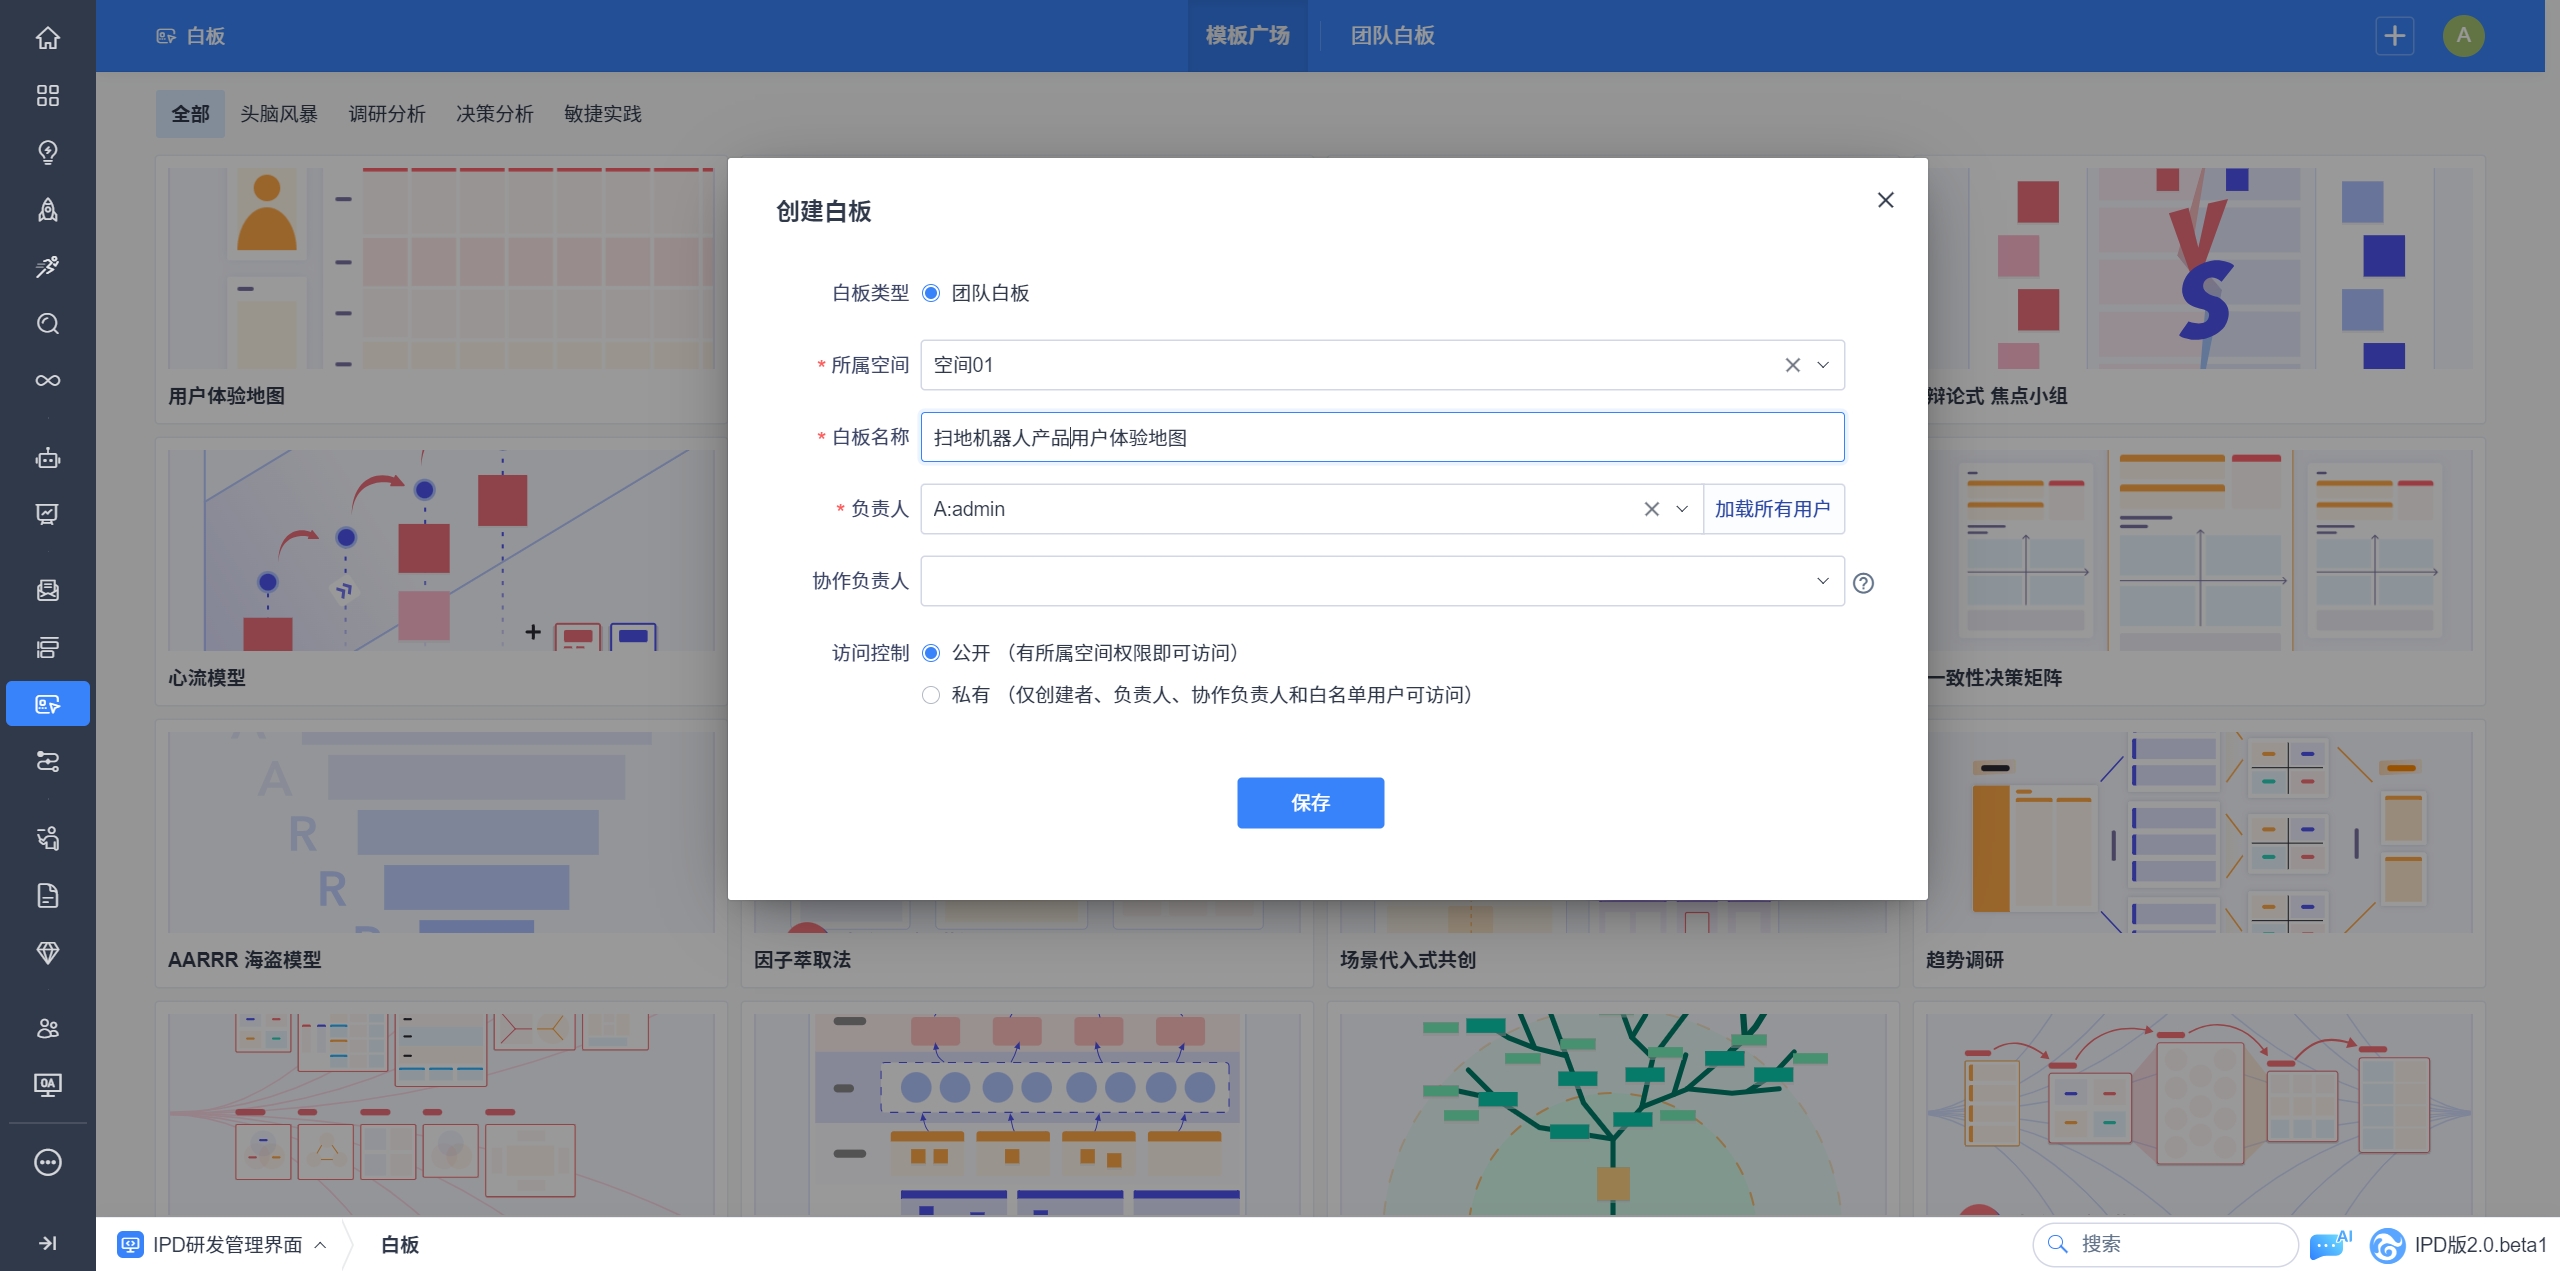Switch to 团队白板 tab
The width and height of the screenshot is (2560, 1271).
click(1392, 36)
